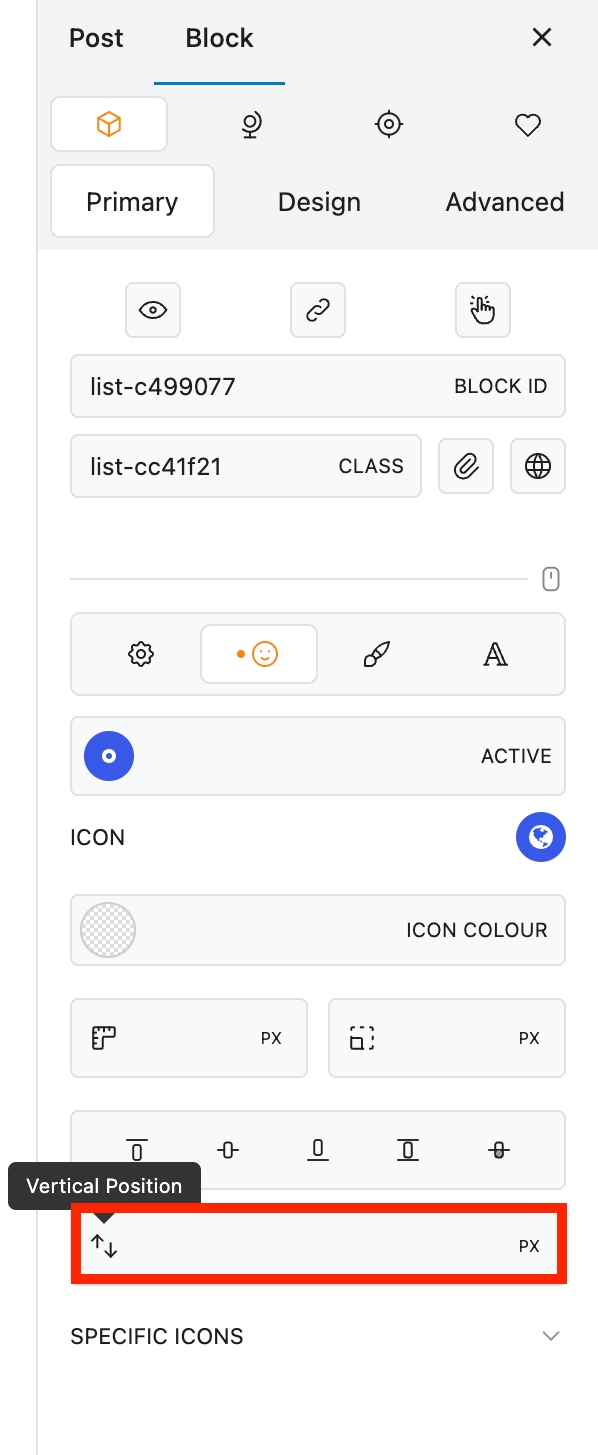Image resolution: width=598 pixels, height=1455 pixels.
Task: Toggle the ACTIVE state radio button
Action: coord(109,756)
